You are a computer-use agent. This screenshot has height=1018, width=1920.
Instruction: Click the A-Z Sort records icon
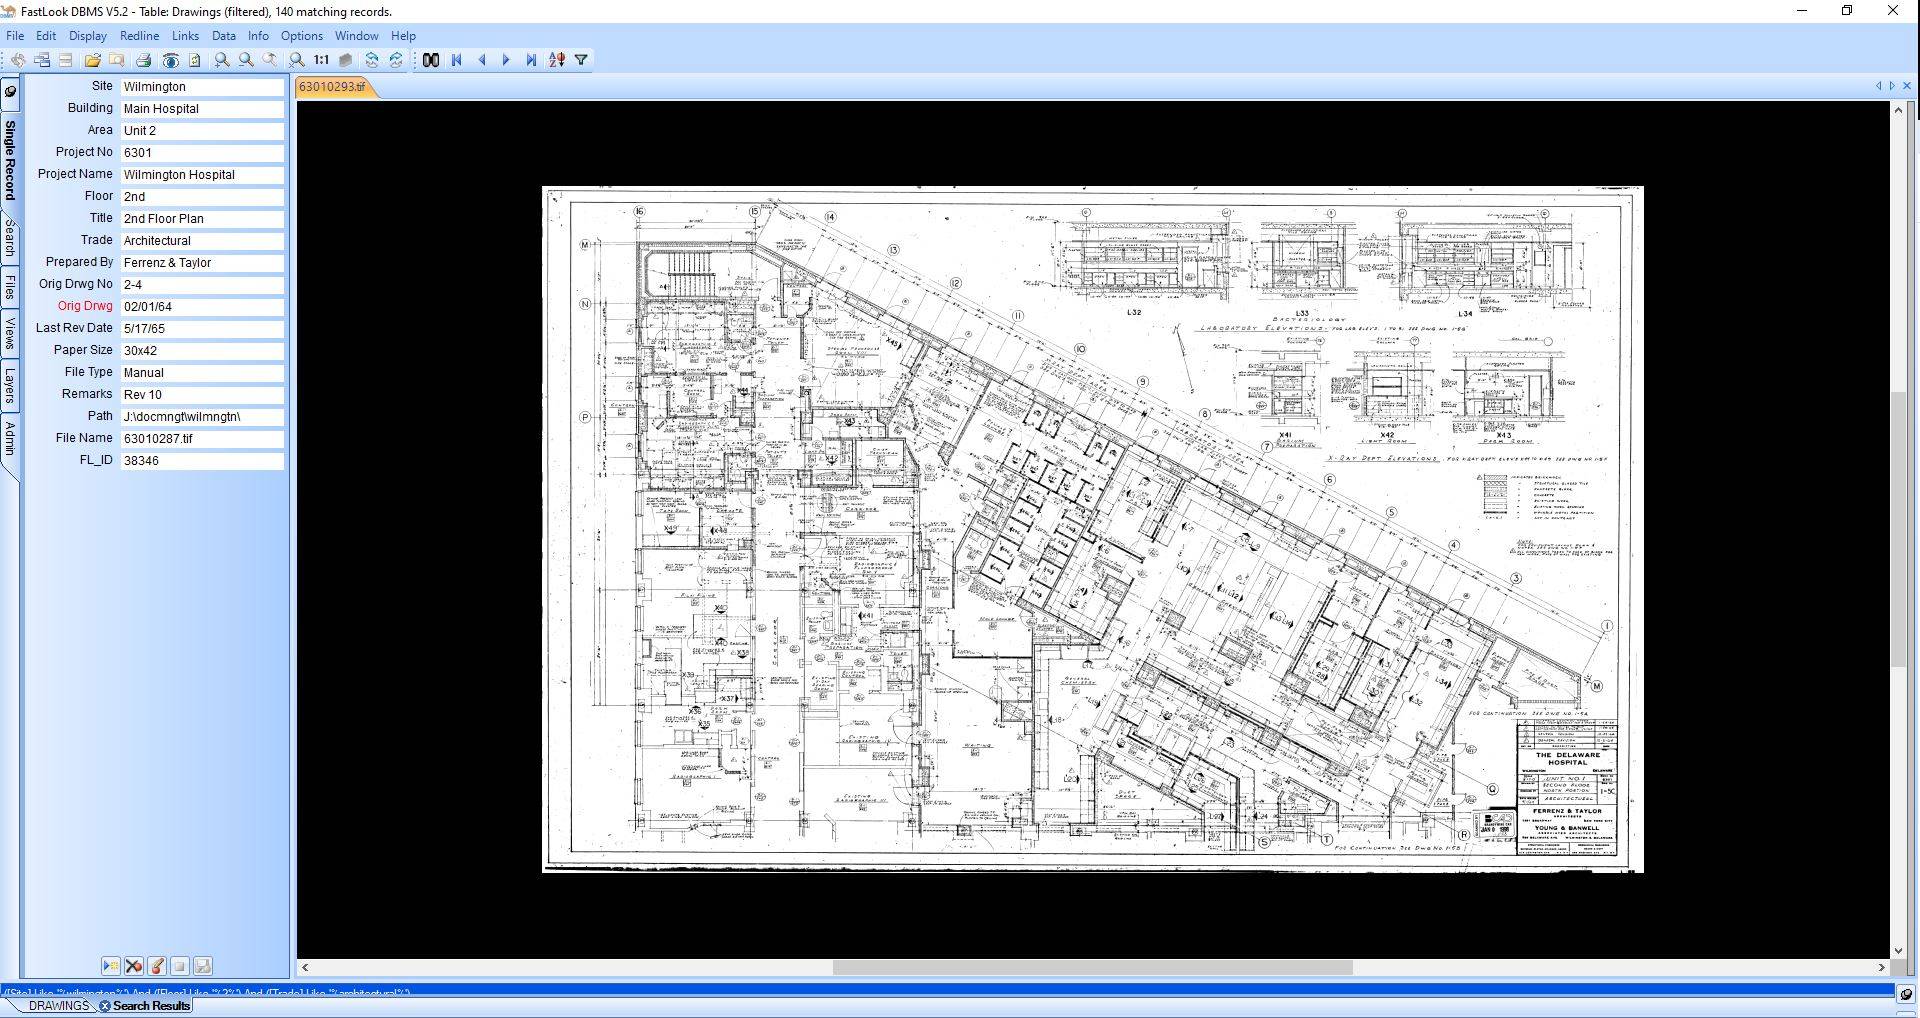coord(557,60)
